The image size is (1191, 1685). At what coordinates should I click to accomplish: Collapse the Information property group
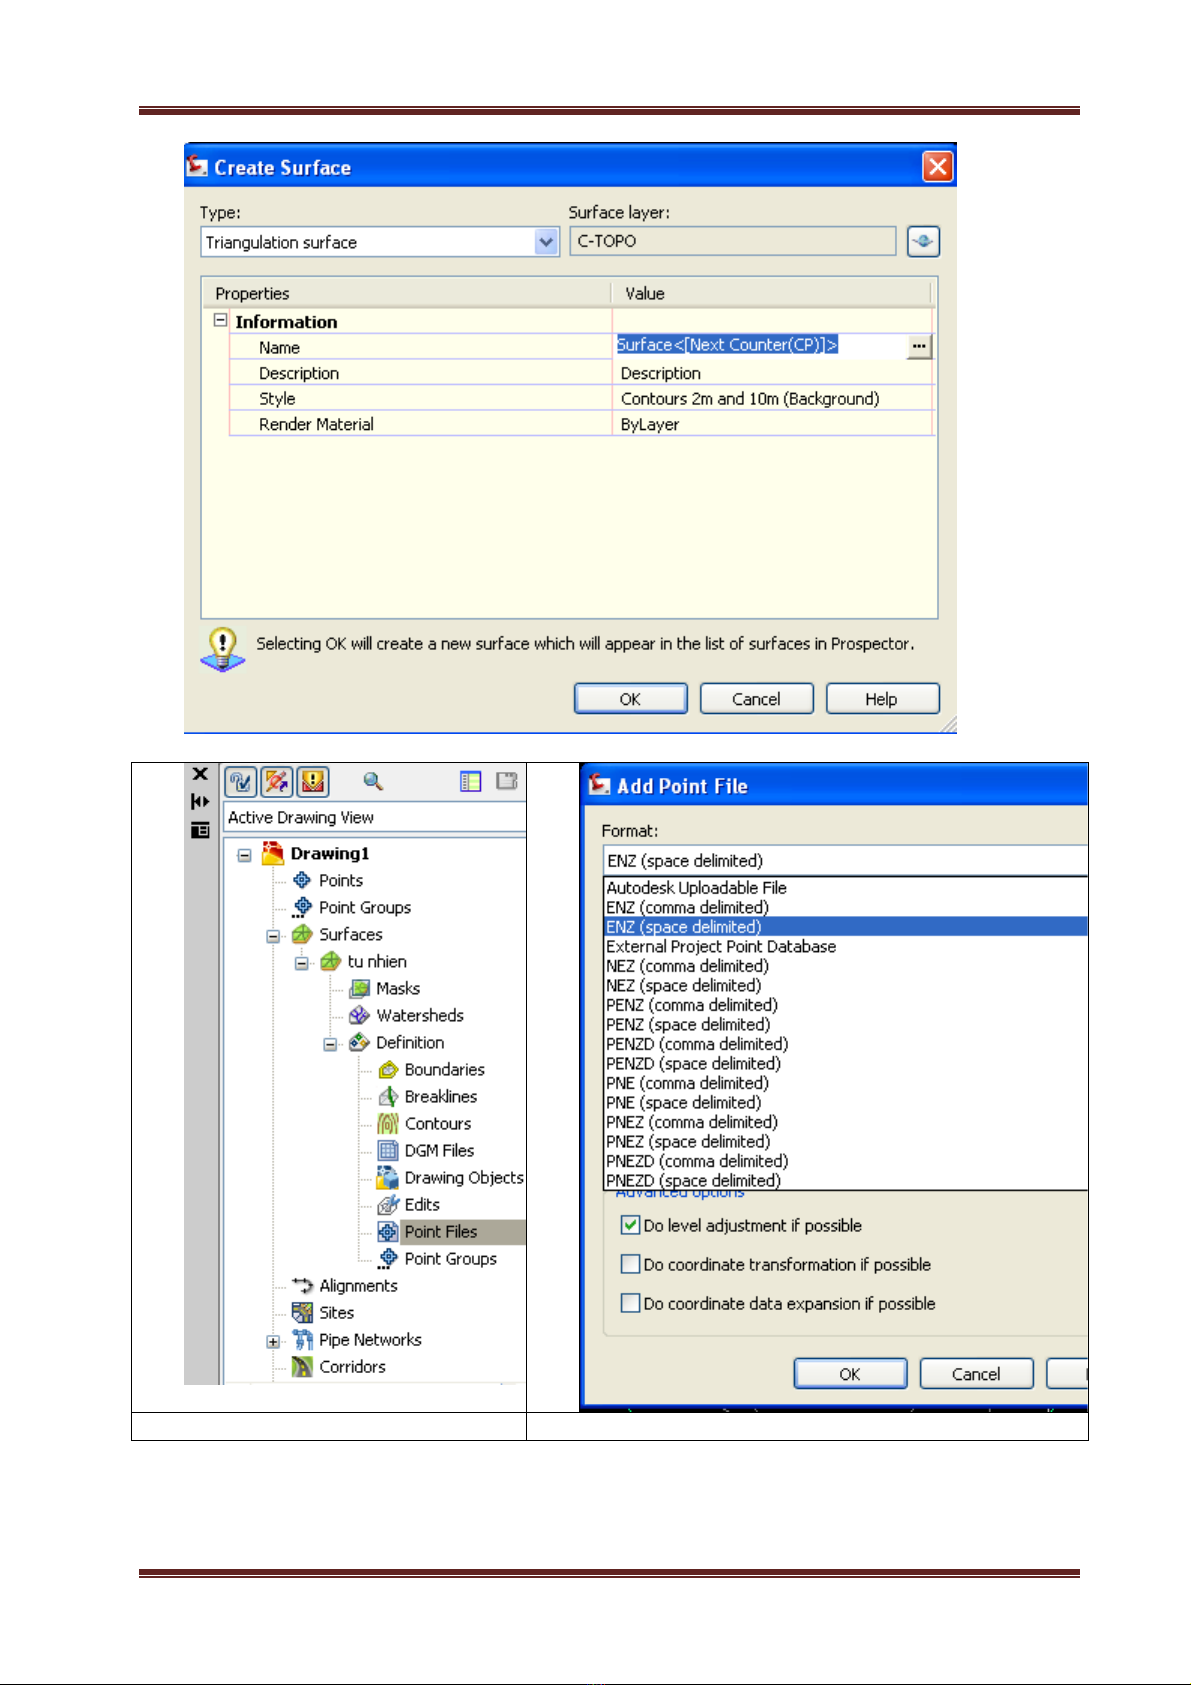click(220, 320)
